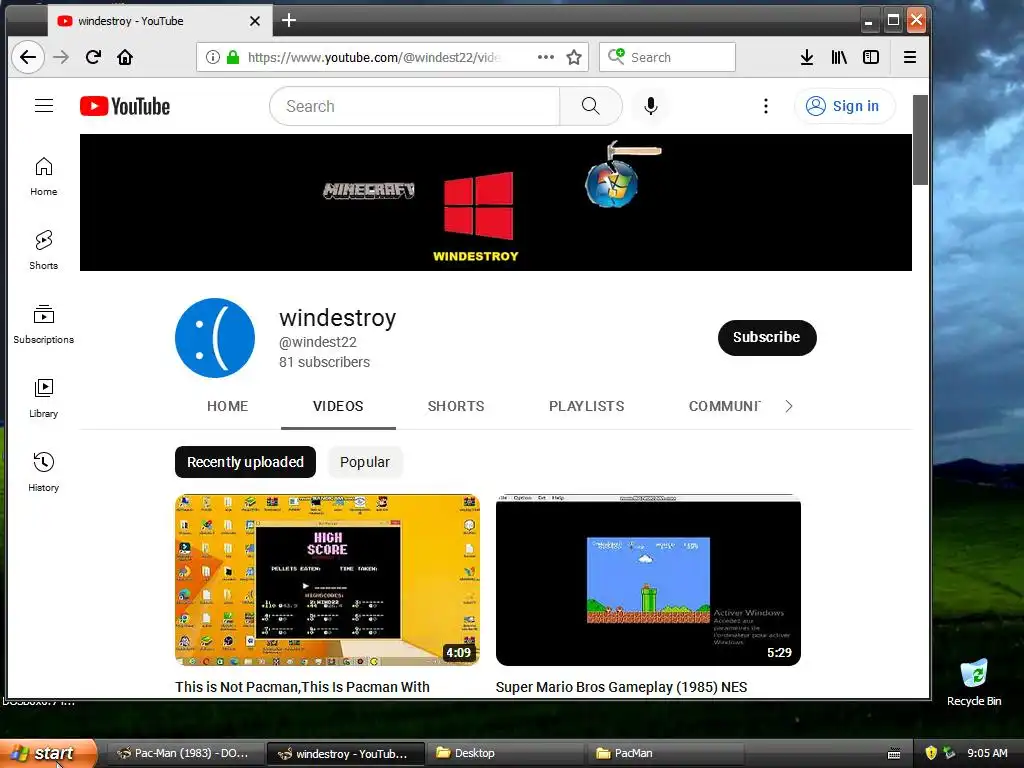The image size is (1024, 768).
Task: Open the Windows XP start menu
Action: tap(48, 754)
